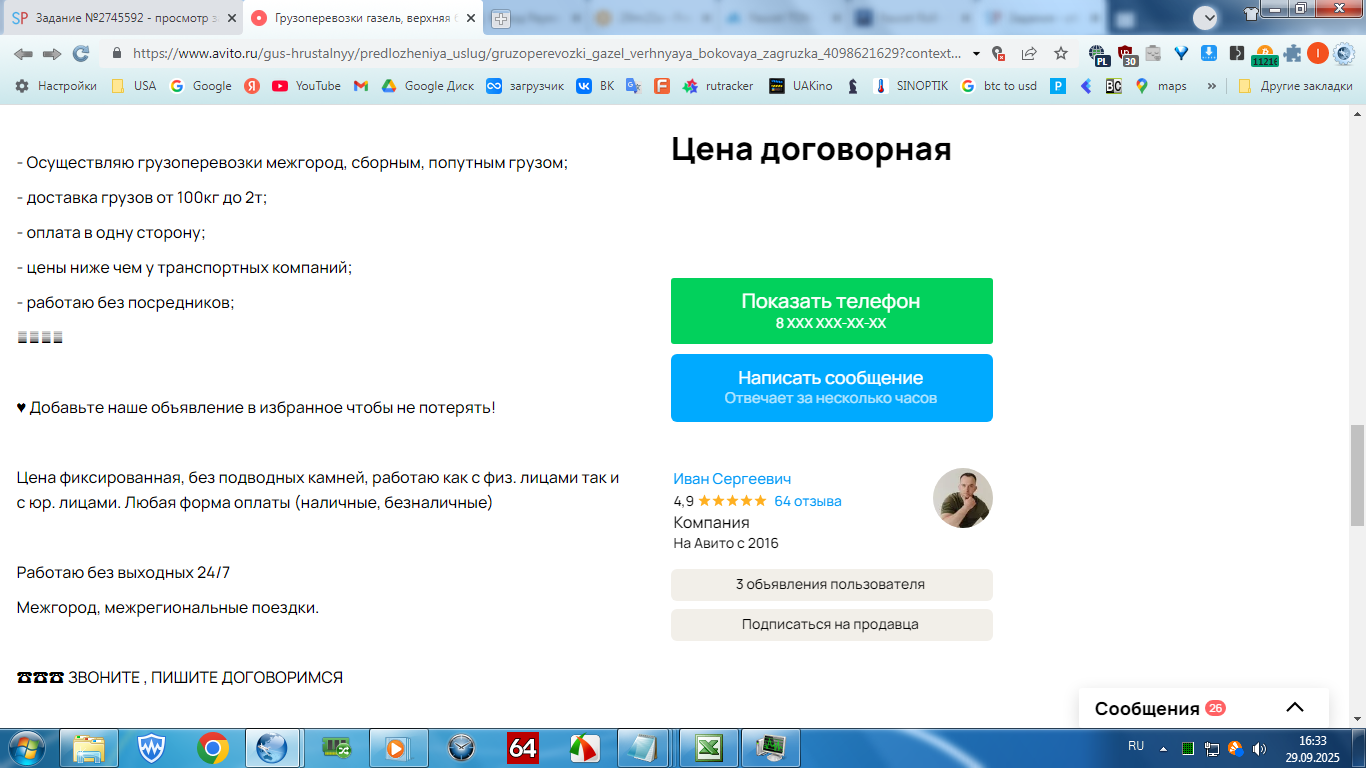Viewport: 1366px width, 768px height.
Task: Open the Настройки bookmark
Action: 56,86
